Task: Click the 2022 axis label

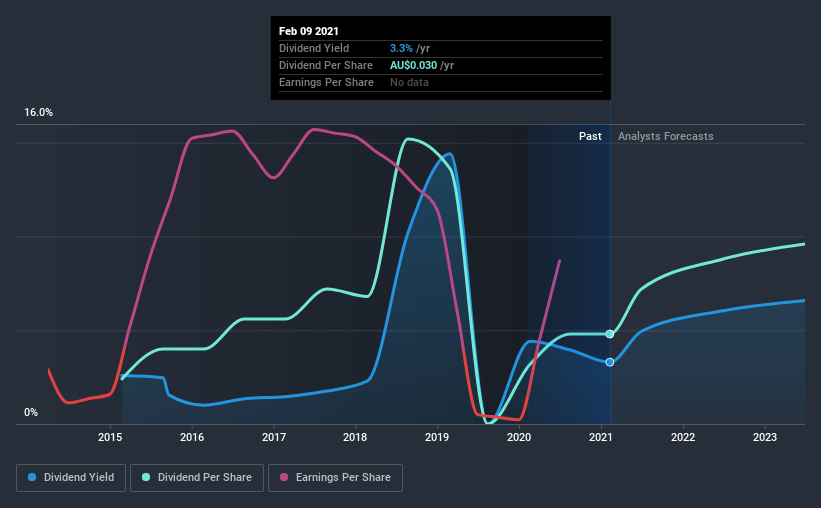Action: click(x=683, y=437)
